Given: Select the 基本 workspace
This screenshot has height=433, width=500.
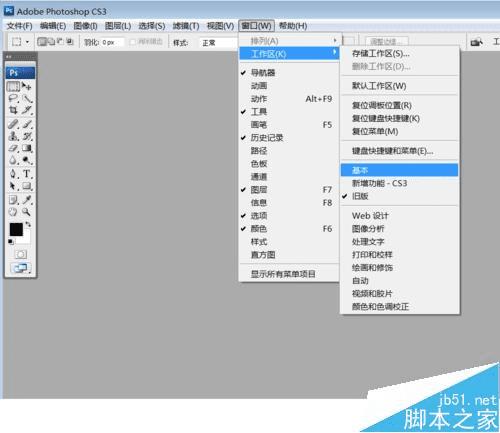Looking at the screenshot, I should [399, 170].
